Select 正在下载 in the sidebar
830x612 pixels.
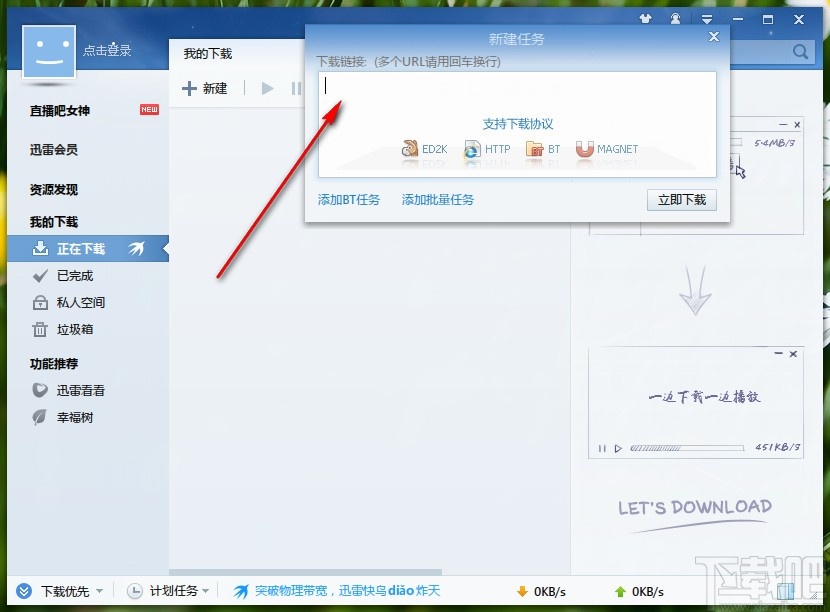(x=88, y=249)
